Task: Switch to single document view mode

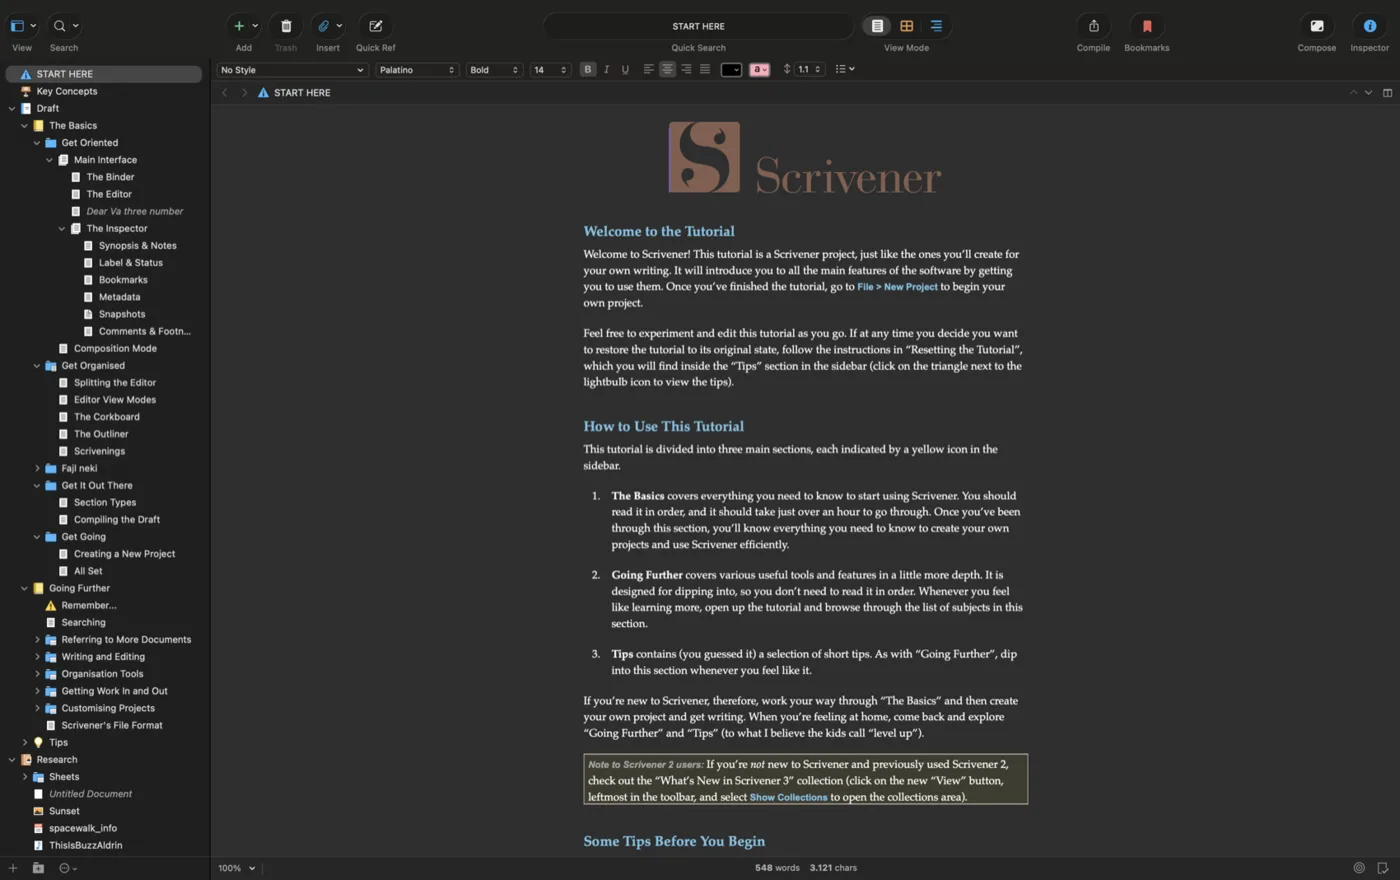Action: pos(877,26)
